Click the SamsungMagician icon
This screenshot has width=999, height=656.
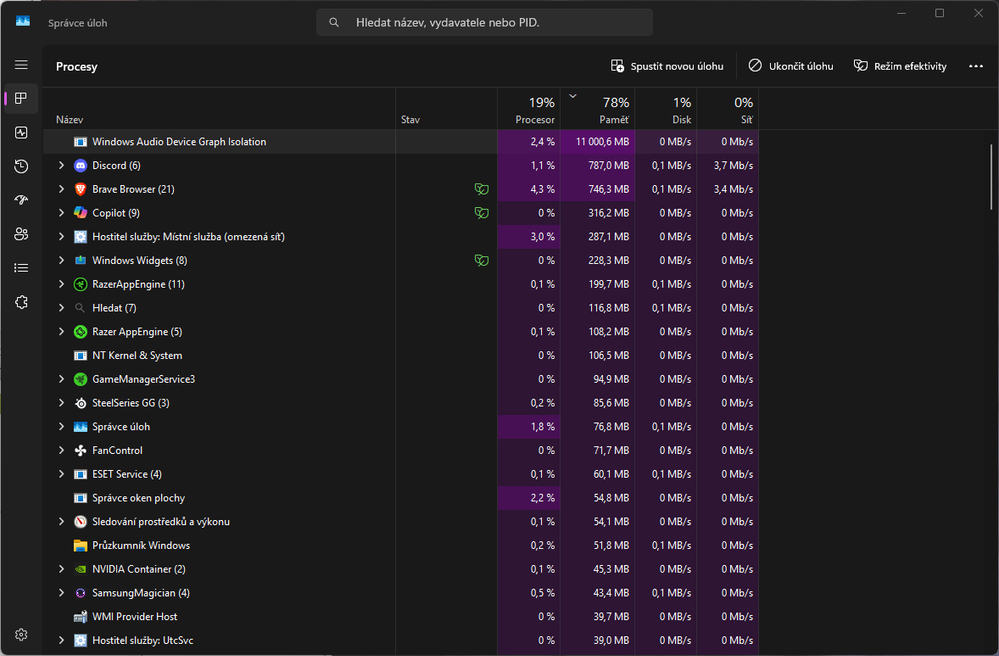80,593
